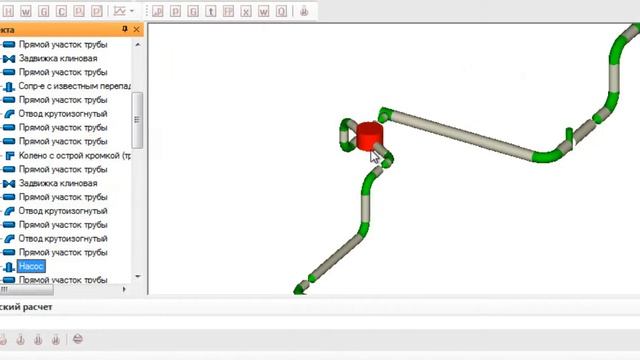The image size is (640, 360).
Task: Select the first Прямой участок трубы at list top
Action: click(x=63, y=44)
